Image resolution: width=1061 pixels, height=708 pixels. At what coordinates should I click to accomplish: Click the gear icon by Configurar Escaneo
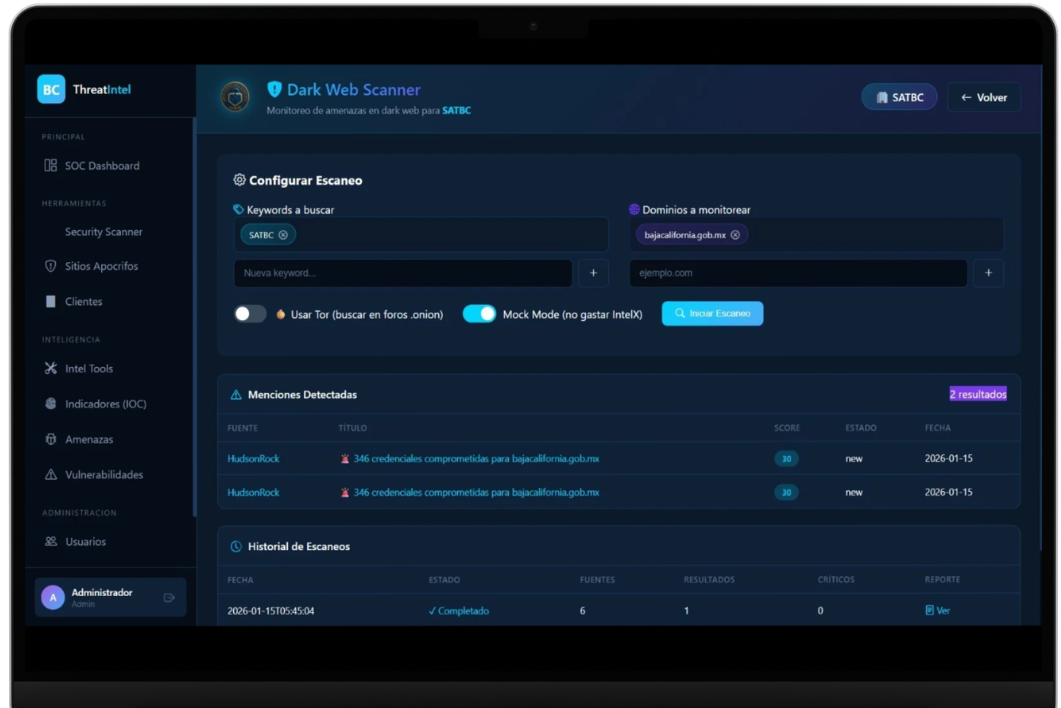[240, 180]
